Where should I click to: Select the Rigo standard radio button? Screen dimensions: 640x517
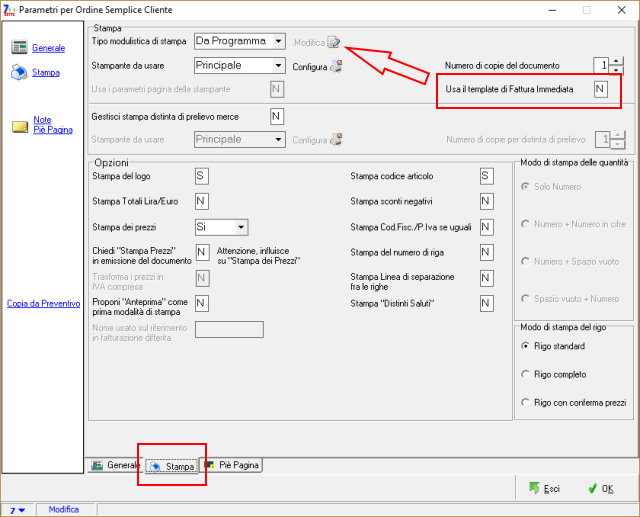point(525,346)
